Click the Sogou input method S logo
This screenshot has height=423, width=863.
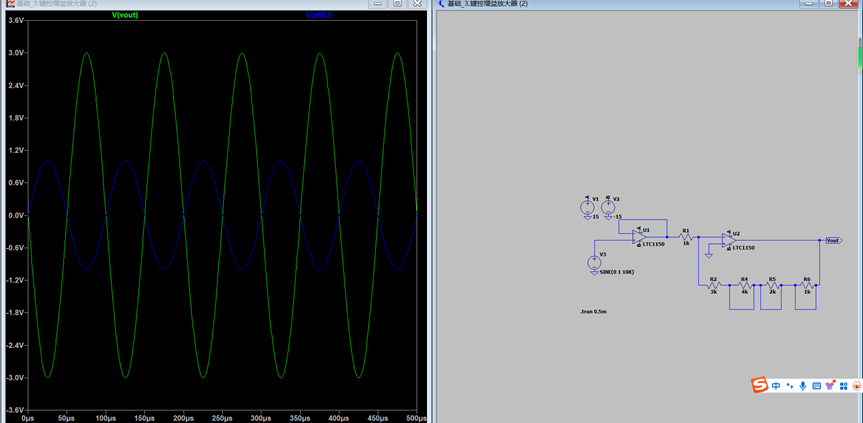761,386
